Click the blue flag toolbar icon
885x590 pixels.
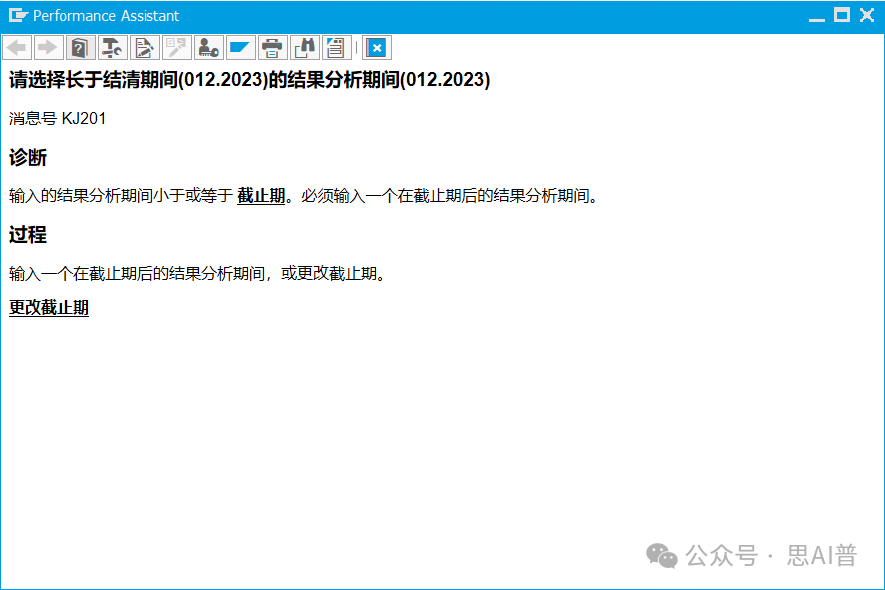pyautogui.click(x=240, y=47)
